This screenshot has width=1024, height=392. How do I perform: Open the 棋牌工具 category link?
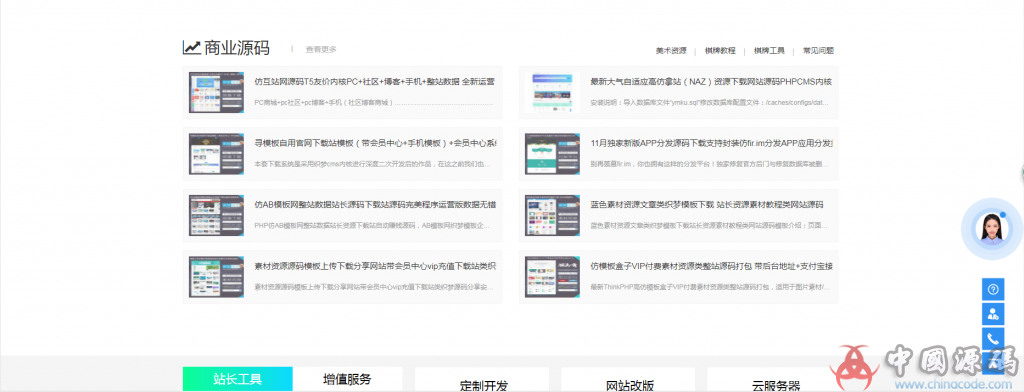point(769,50)
